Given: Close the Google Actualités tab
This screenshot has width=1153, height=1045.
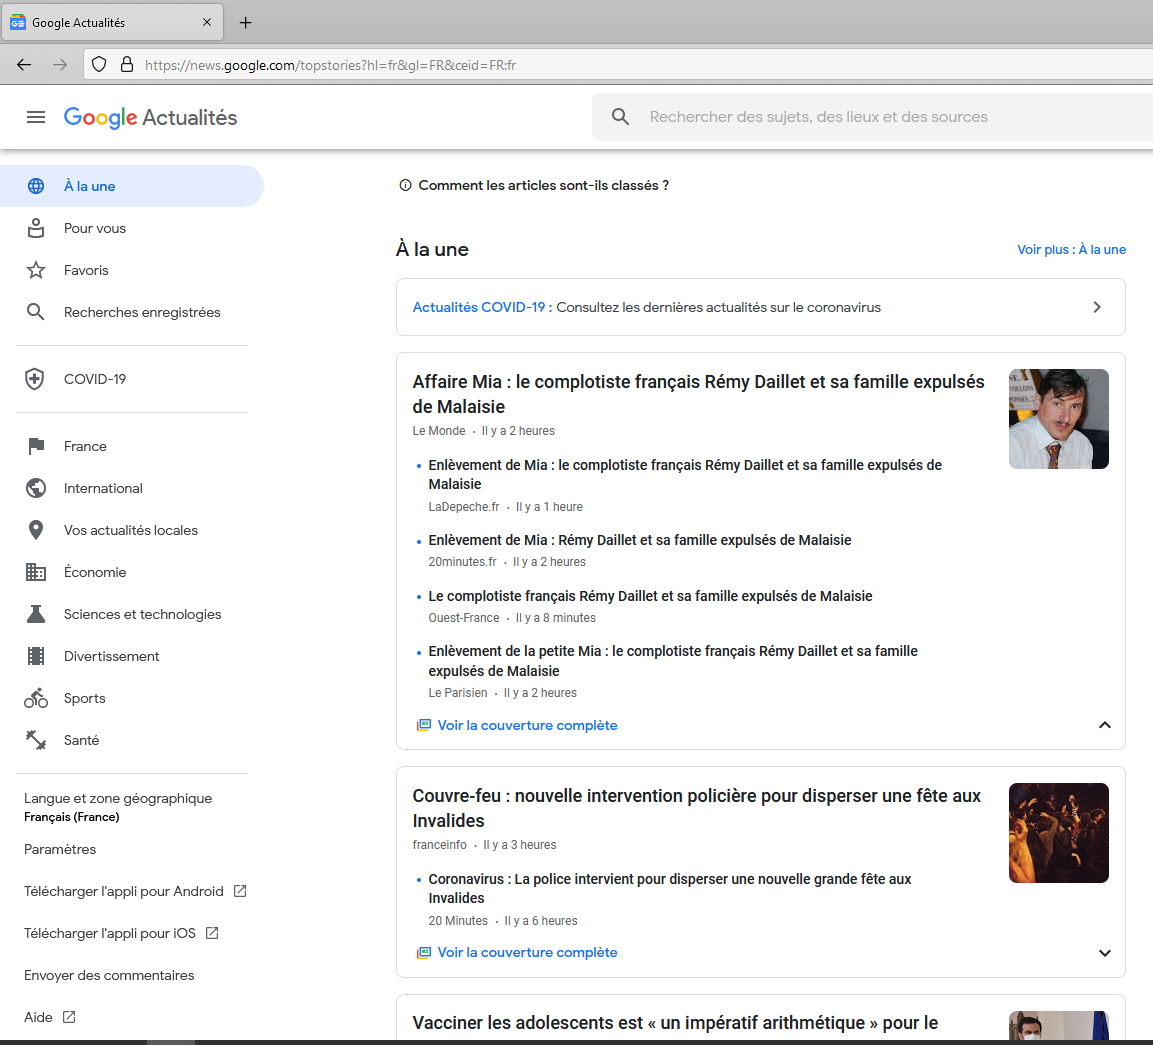Looking at the screenshot, I should [x=207, y=22].
